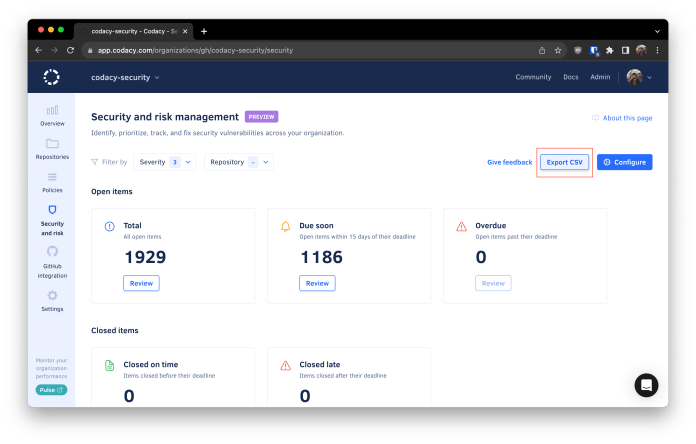Click the Export CSV button
Screen dimensions: 696x444
[564, 162]
